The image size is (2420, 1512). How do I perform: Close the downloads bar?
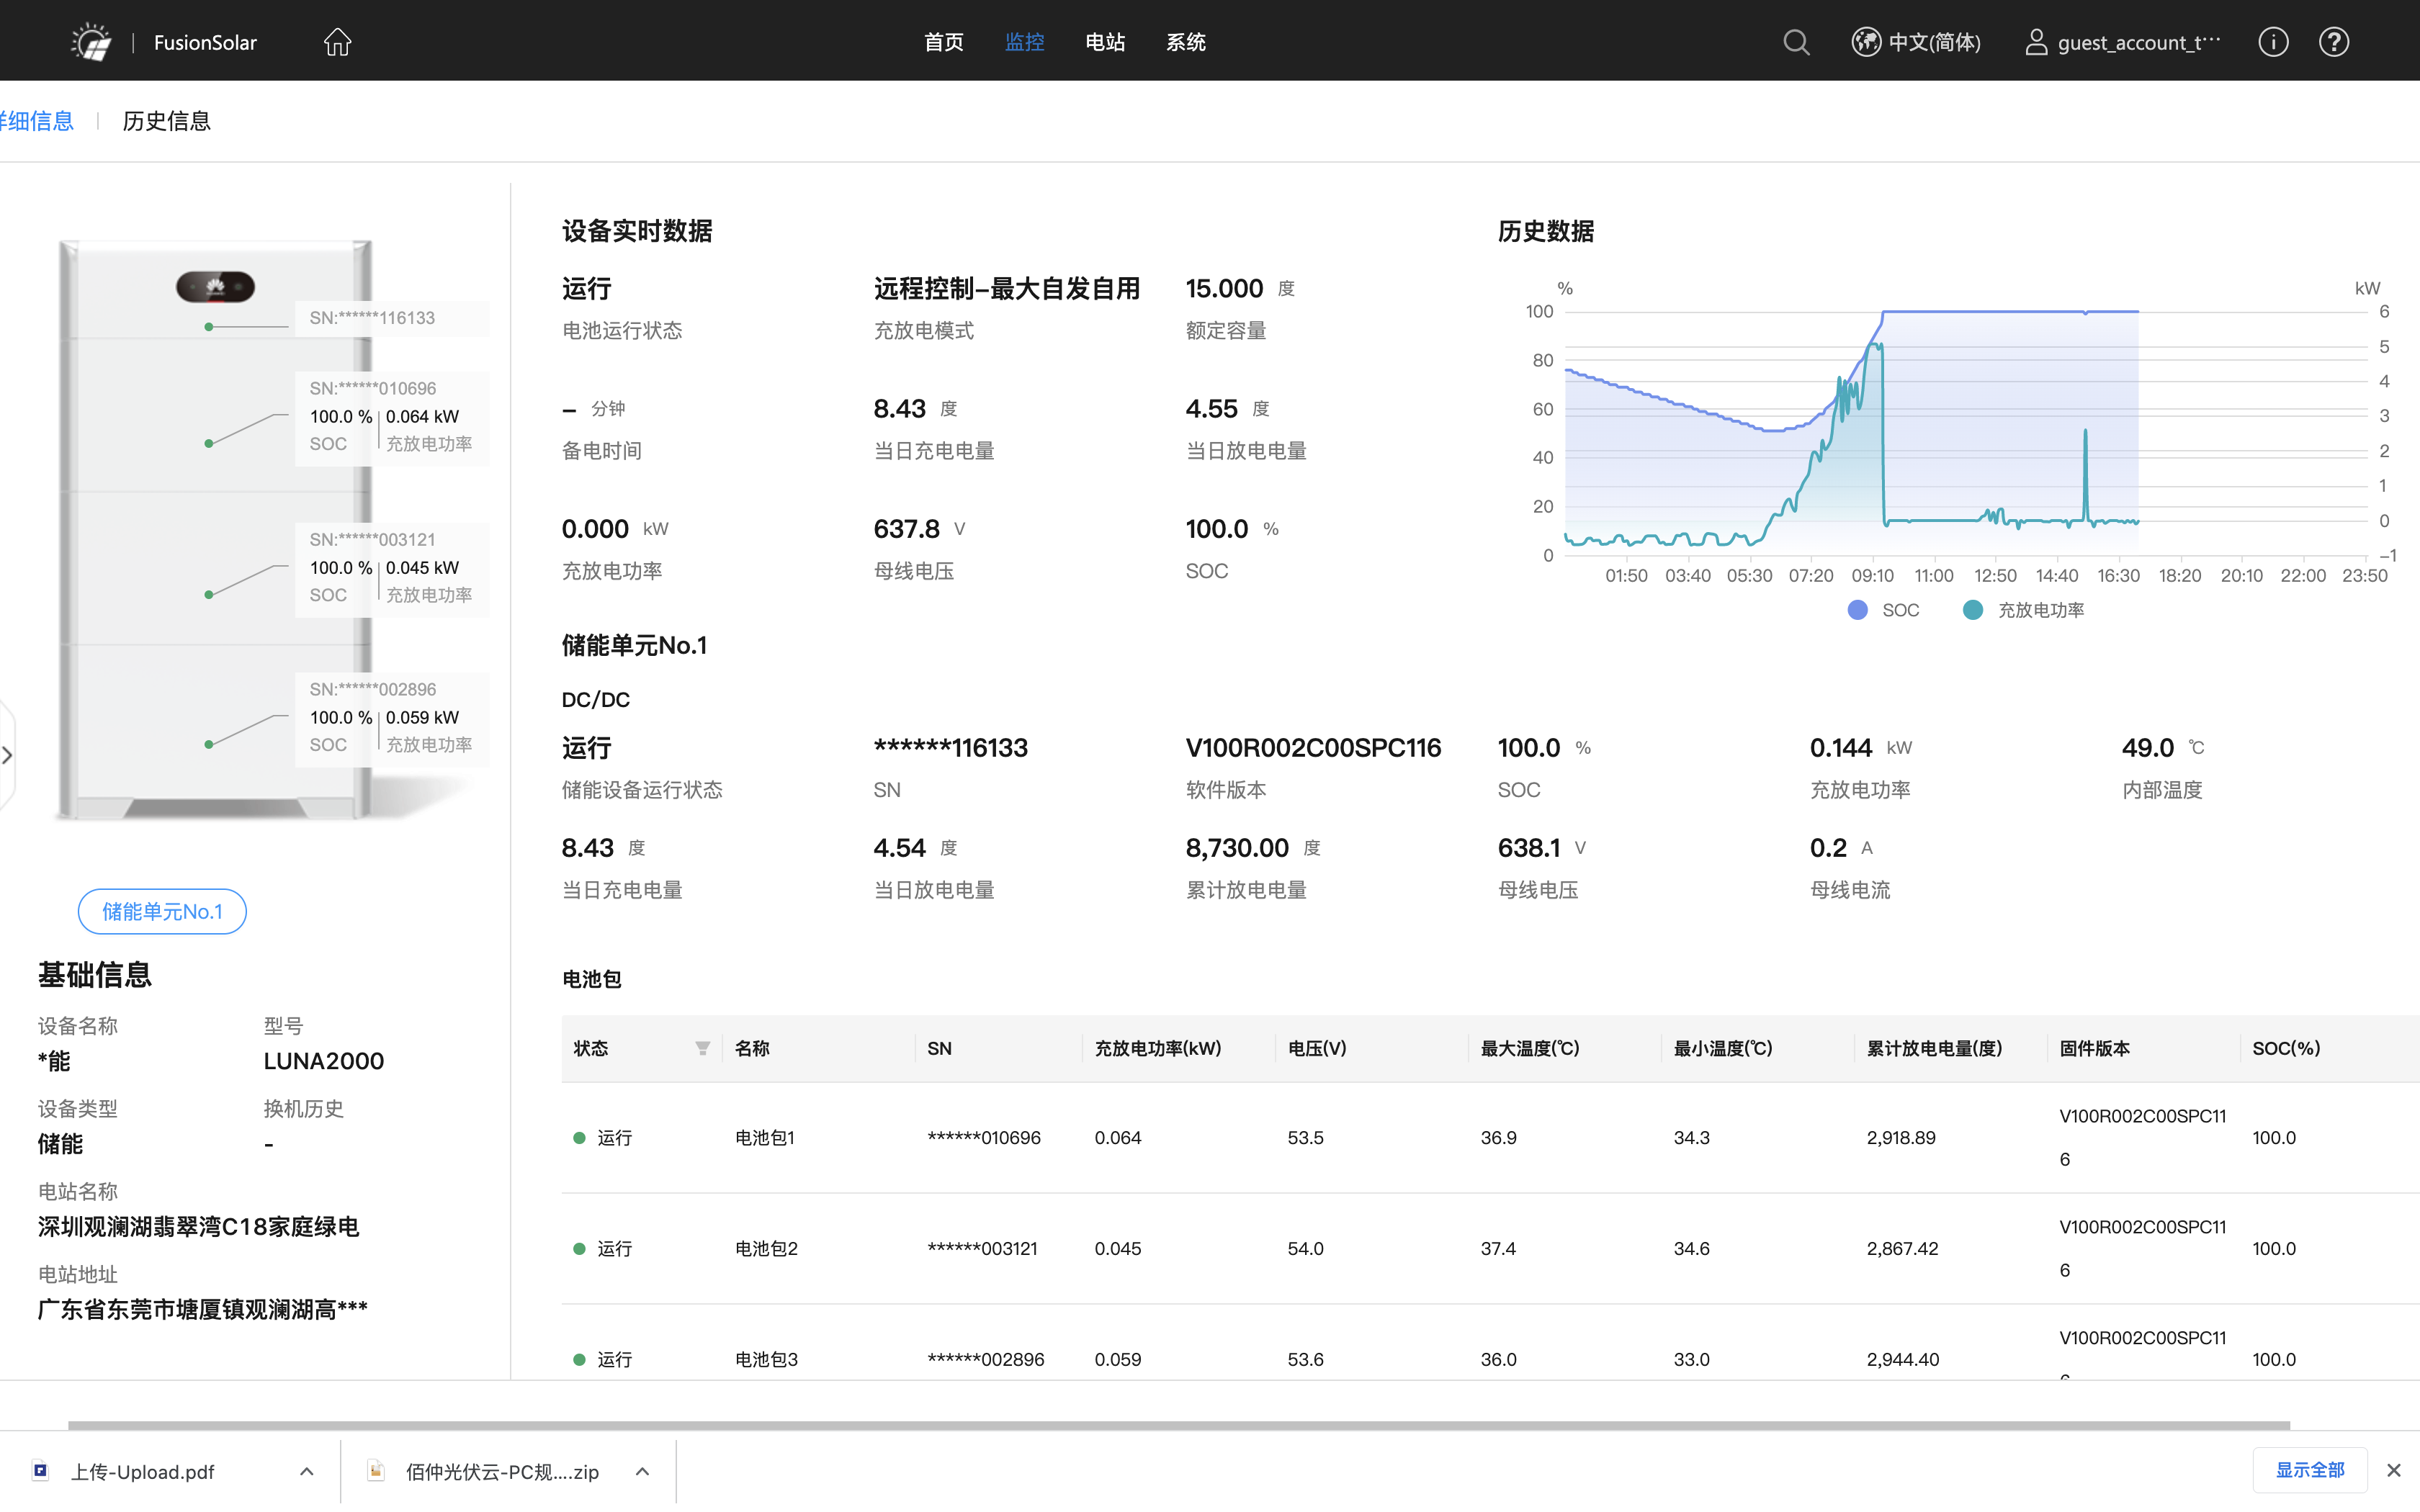(x=2393, y=1470)
